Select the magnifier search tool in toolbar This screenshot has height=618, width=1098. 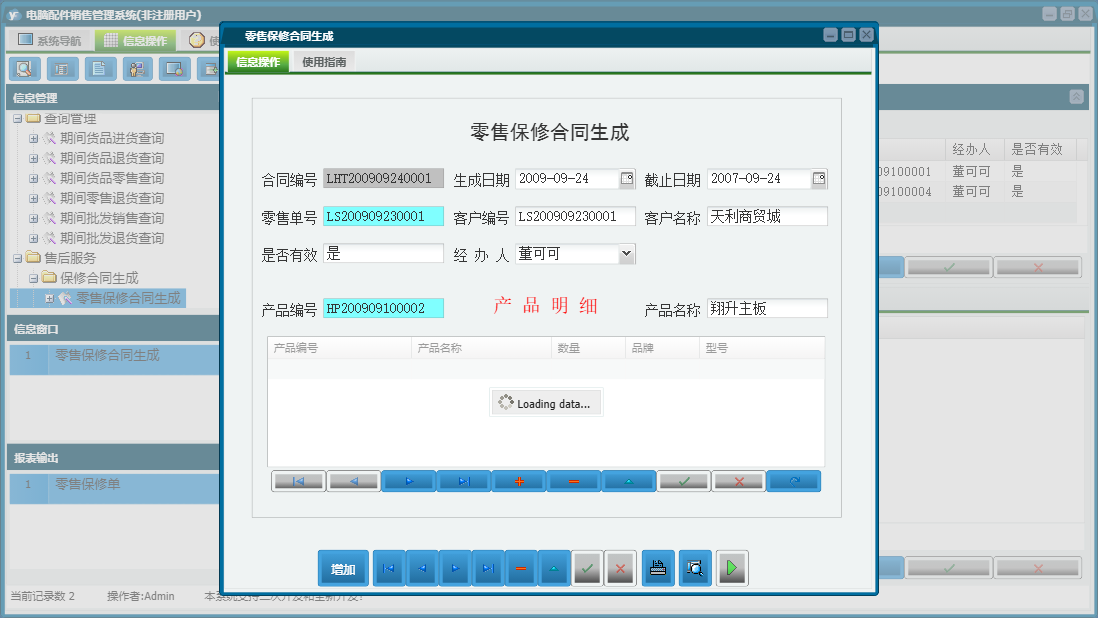pos(24,69)
